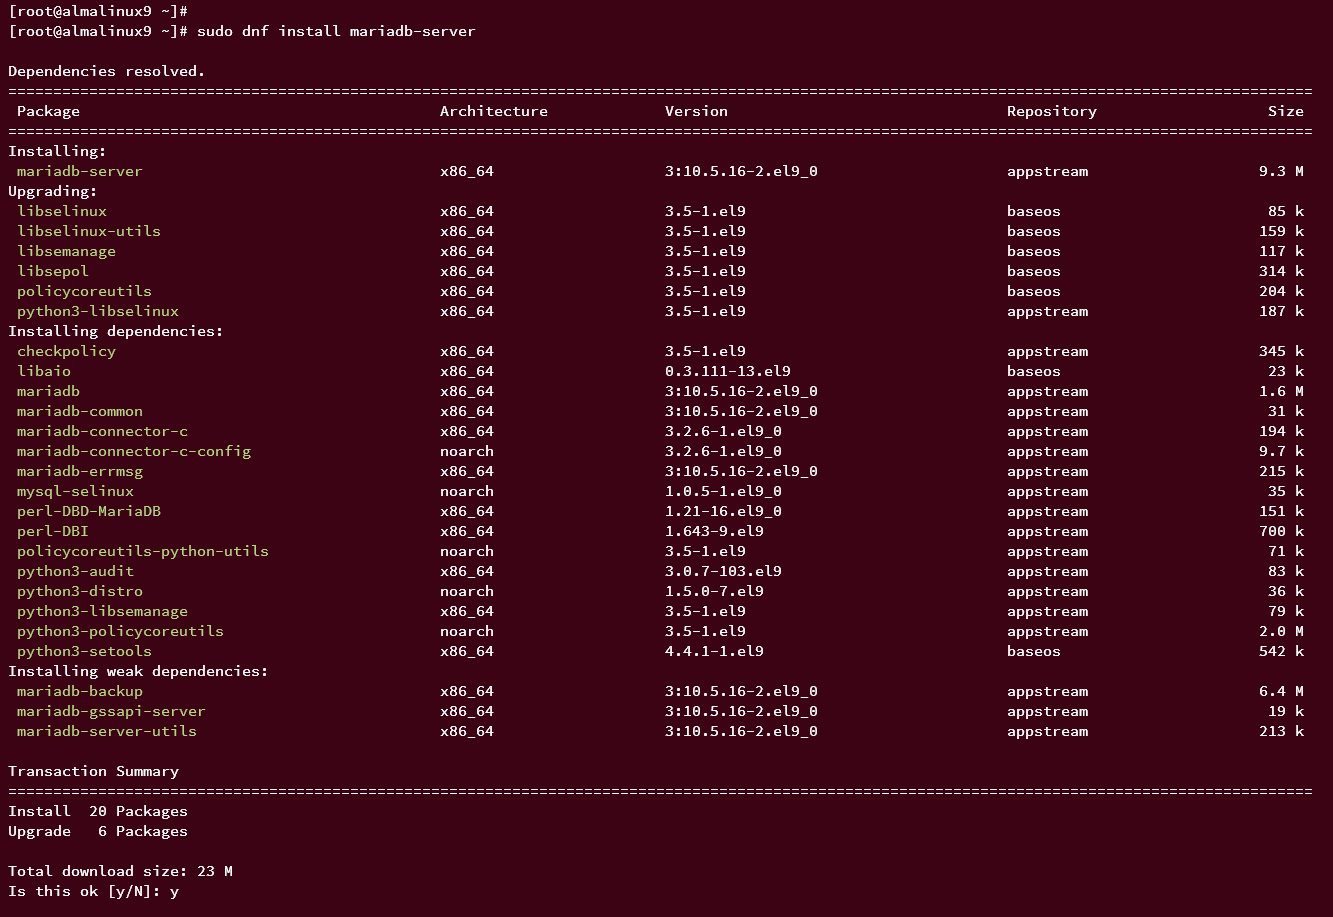Viewport: 1333px width, 917px height.
Task: Select the mysql-selinux package name
Action: point(75,491)
